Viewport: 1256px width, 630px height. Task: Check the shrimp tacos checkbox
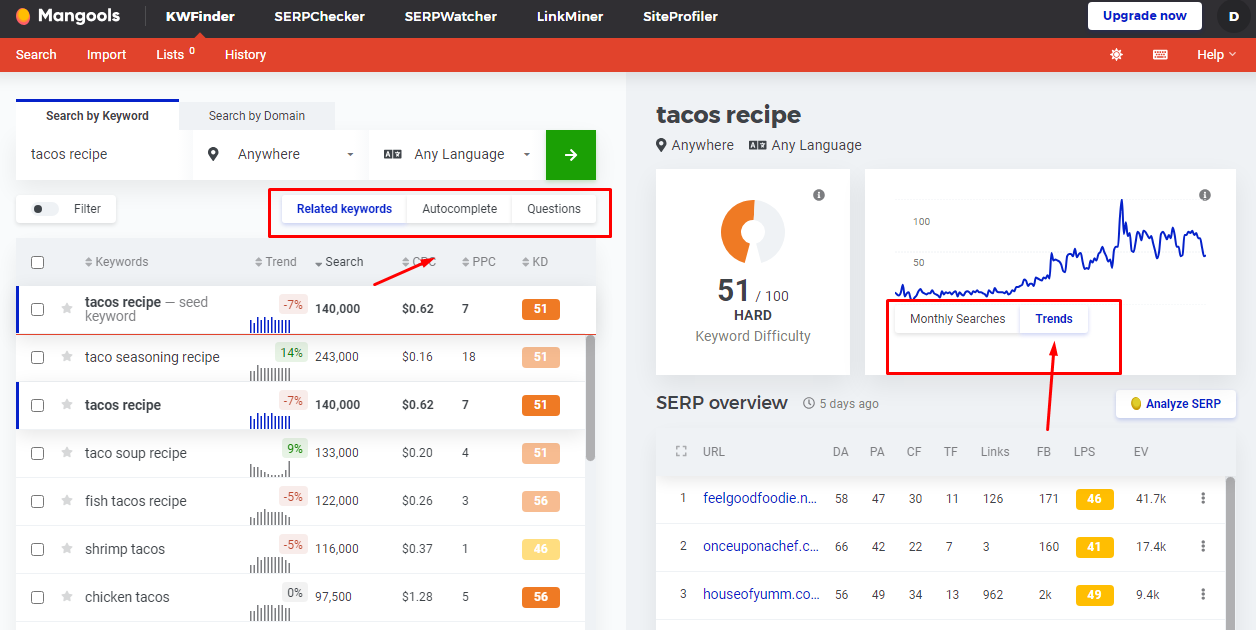pos(37,549)
